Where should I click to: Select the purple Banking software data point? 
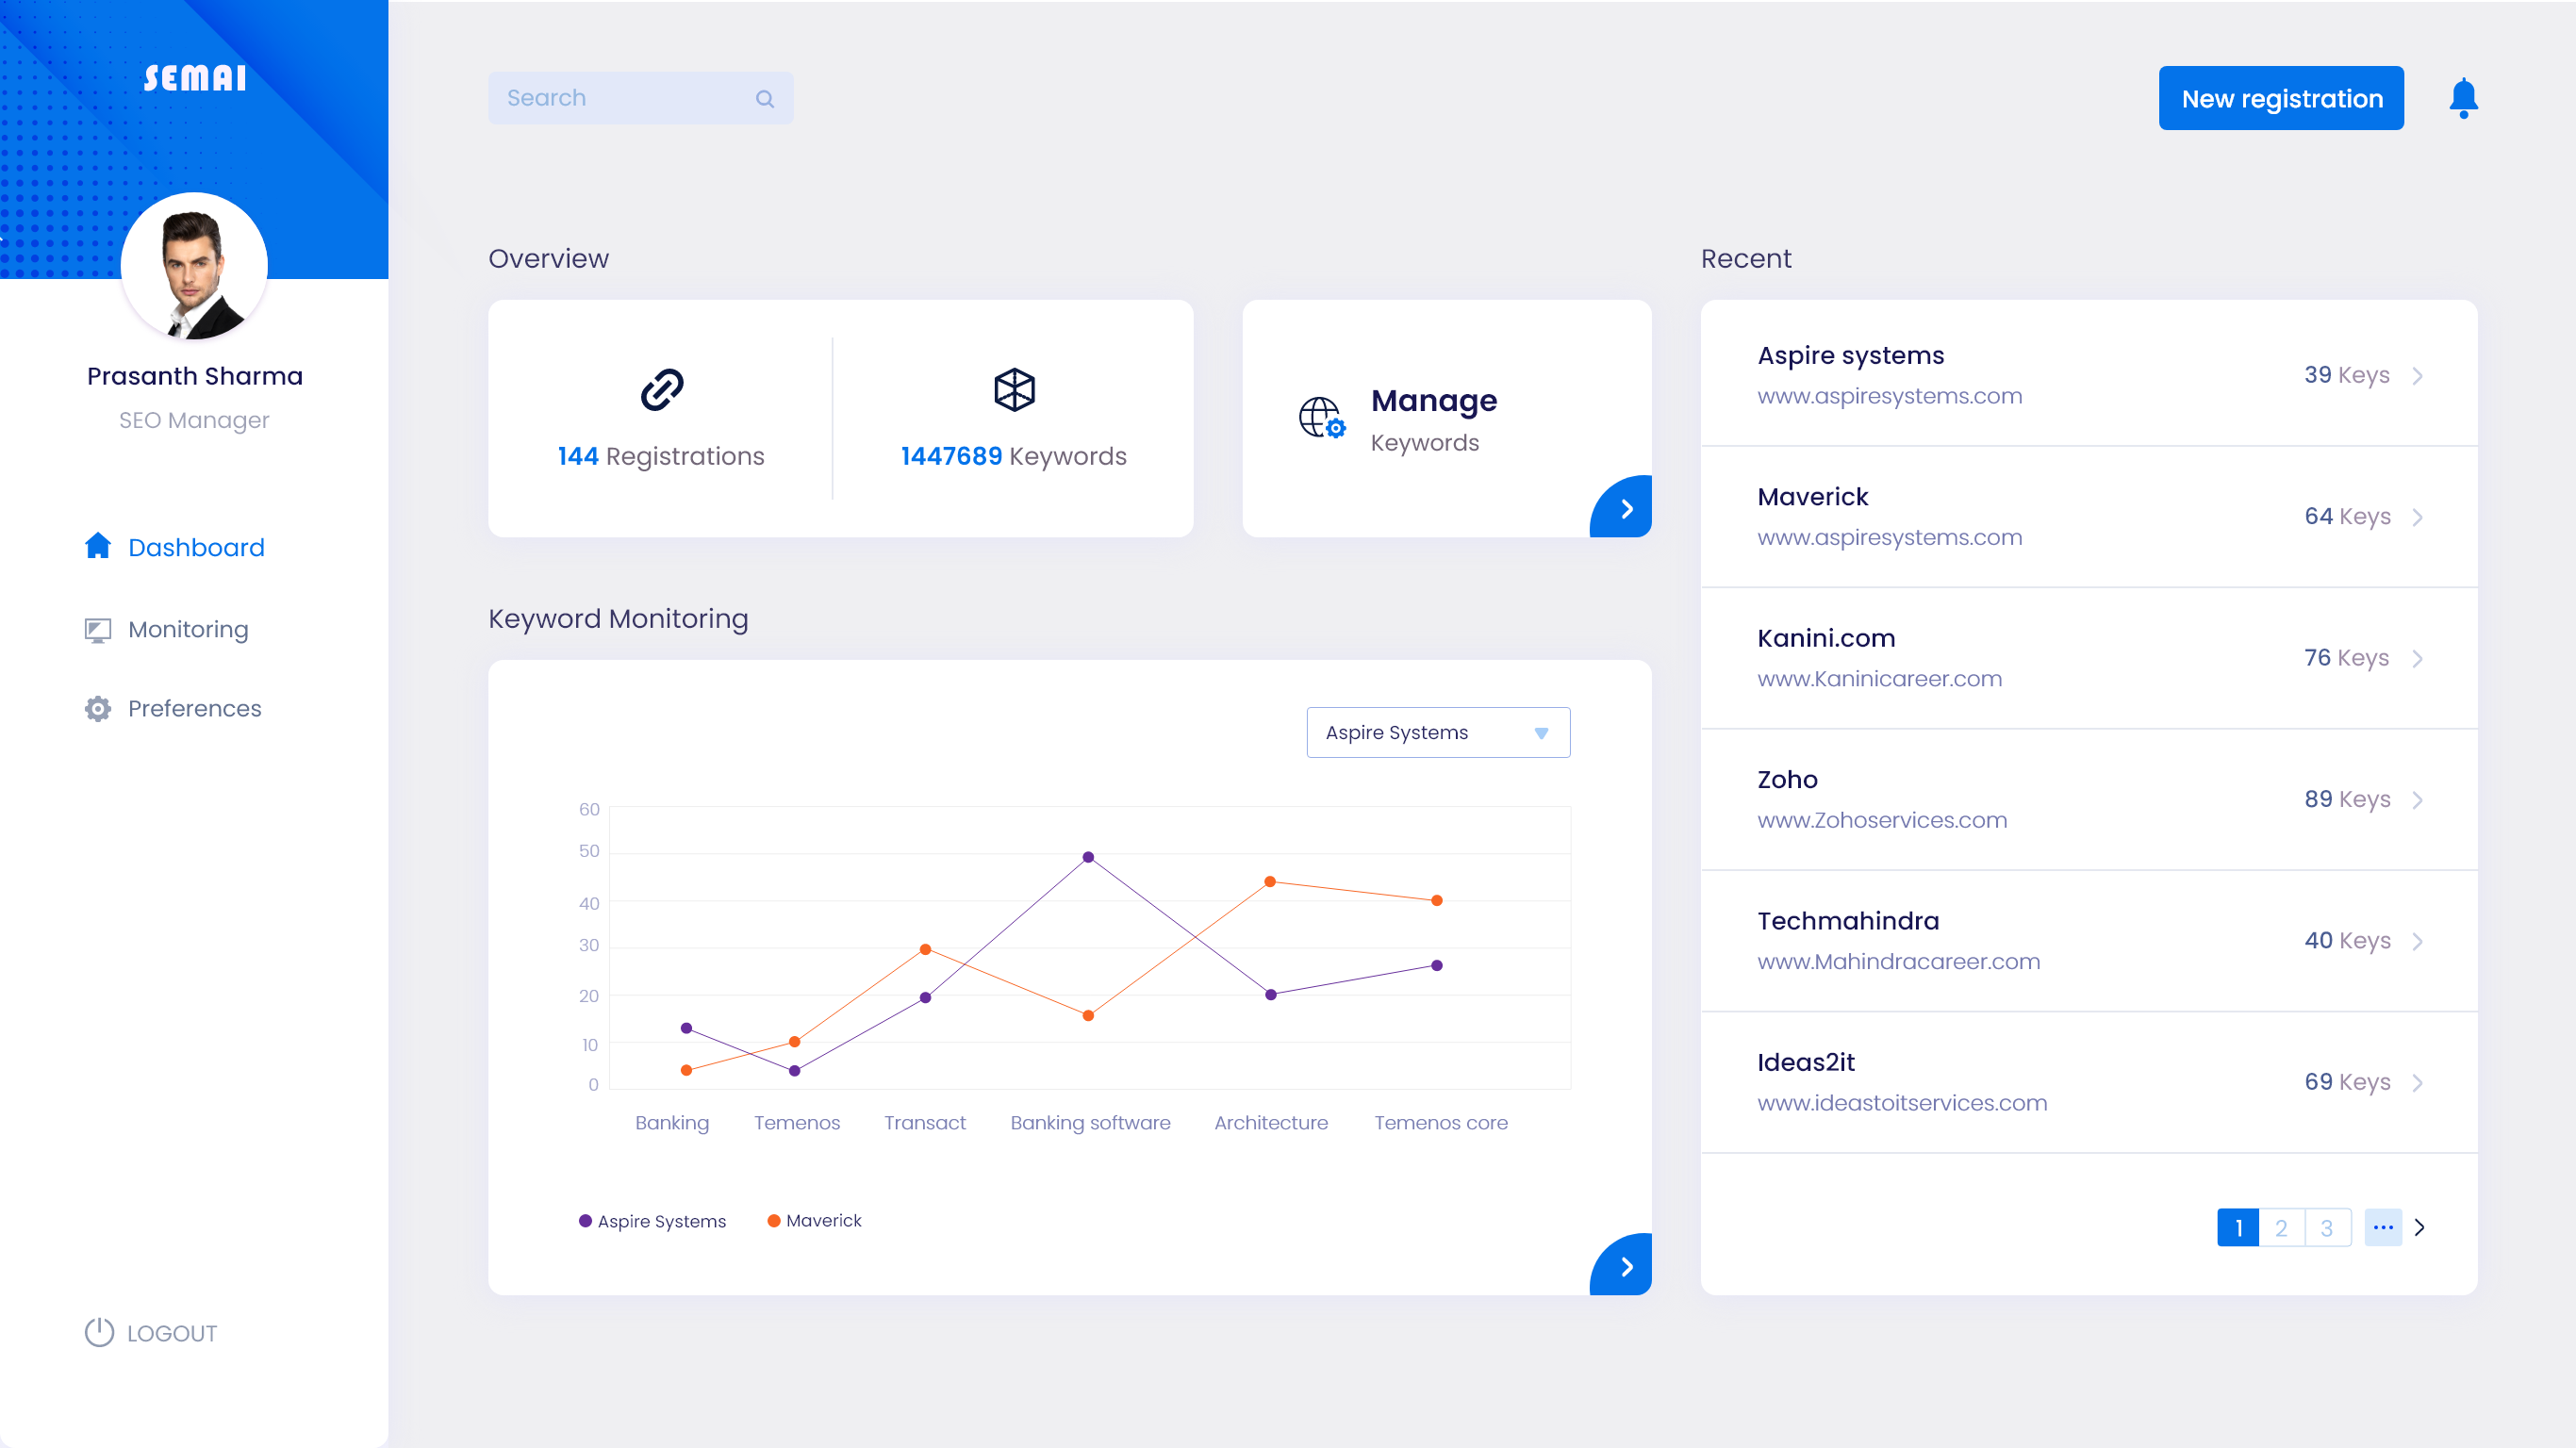tap(1088, 857)
